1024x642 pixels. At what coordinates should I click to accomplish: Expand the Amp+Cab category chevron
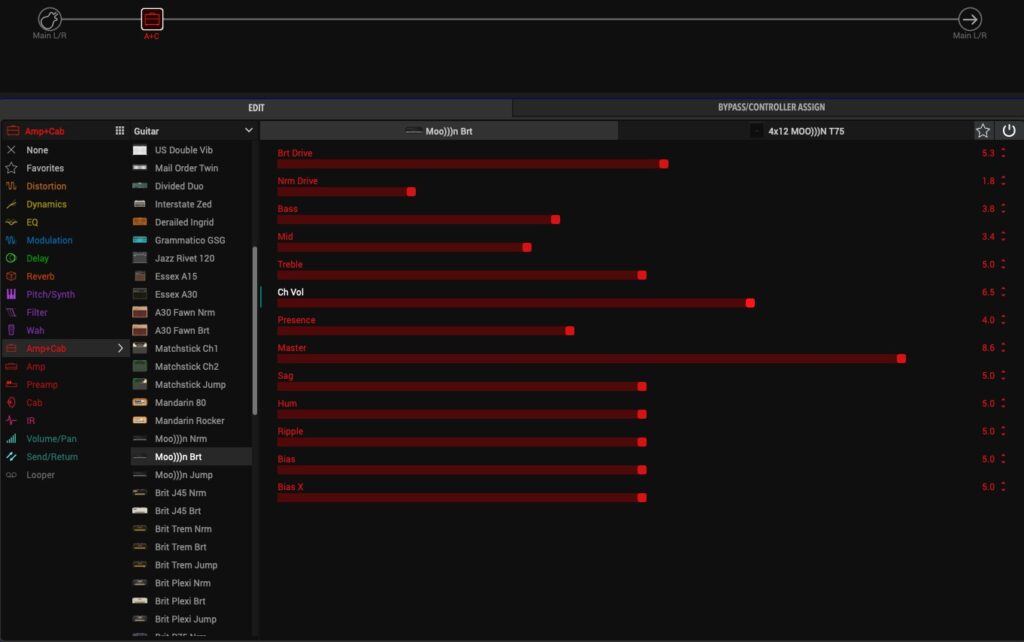[121, 348]
